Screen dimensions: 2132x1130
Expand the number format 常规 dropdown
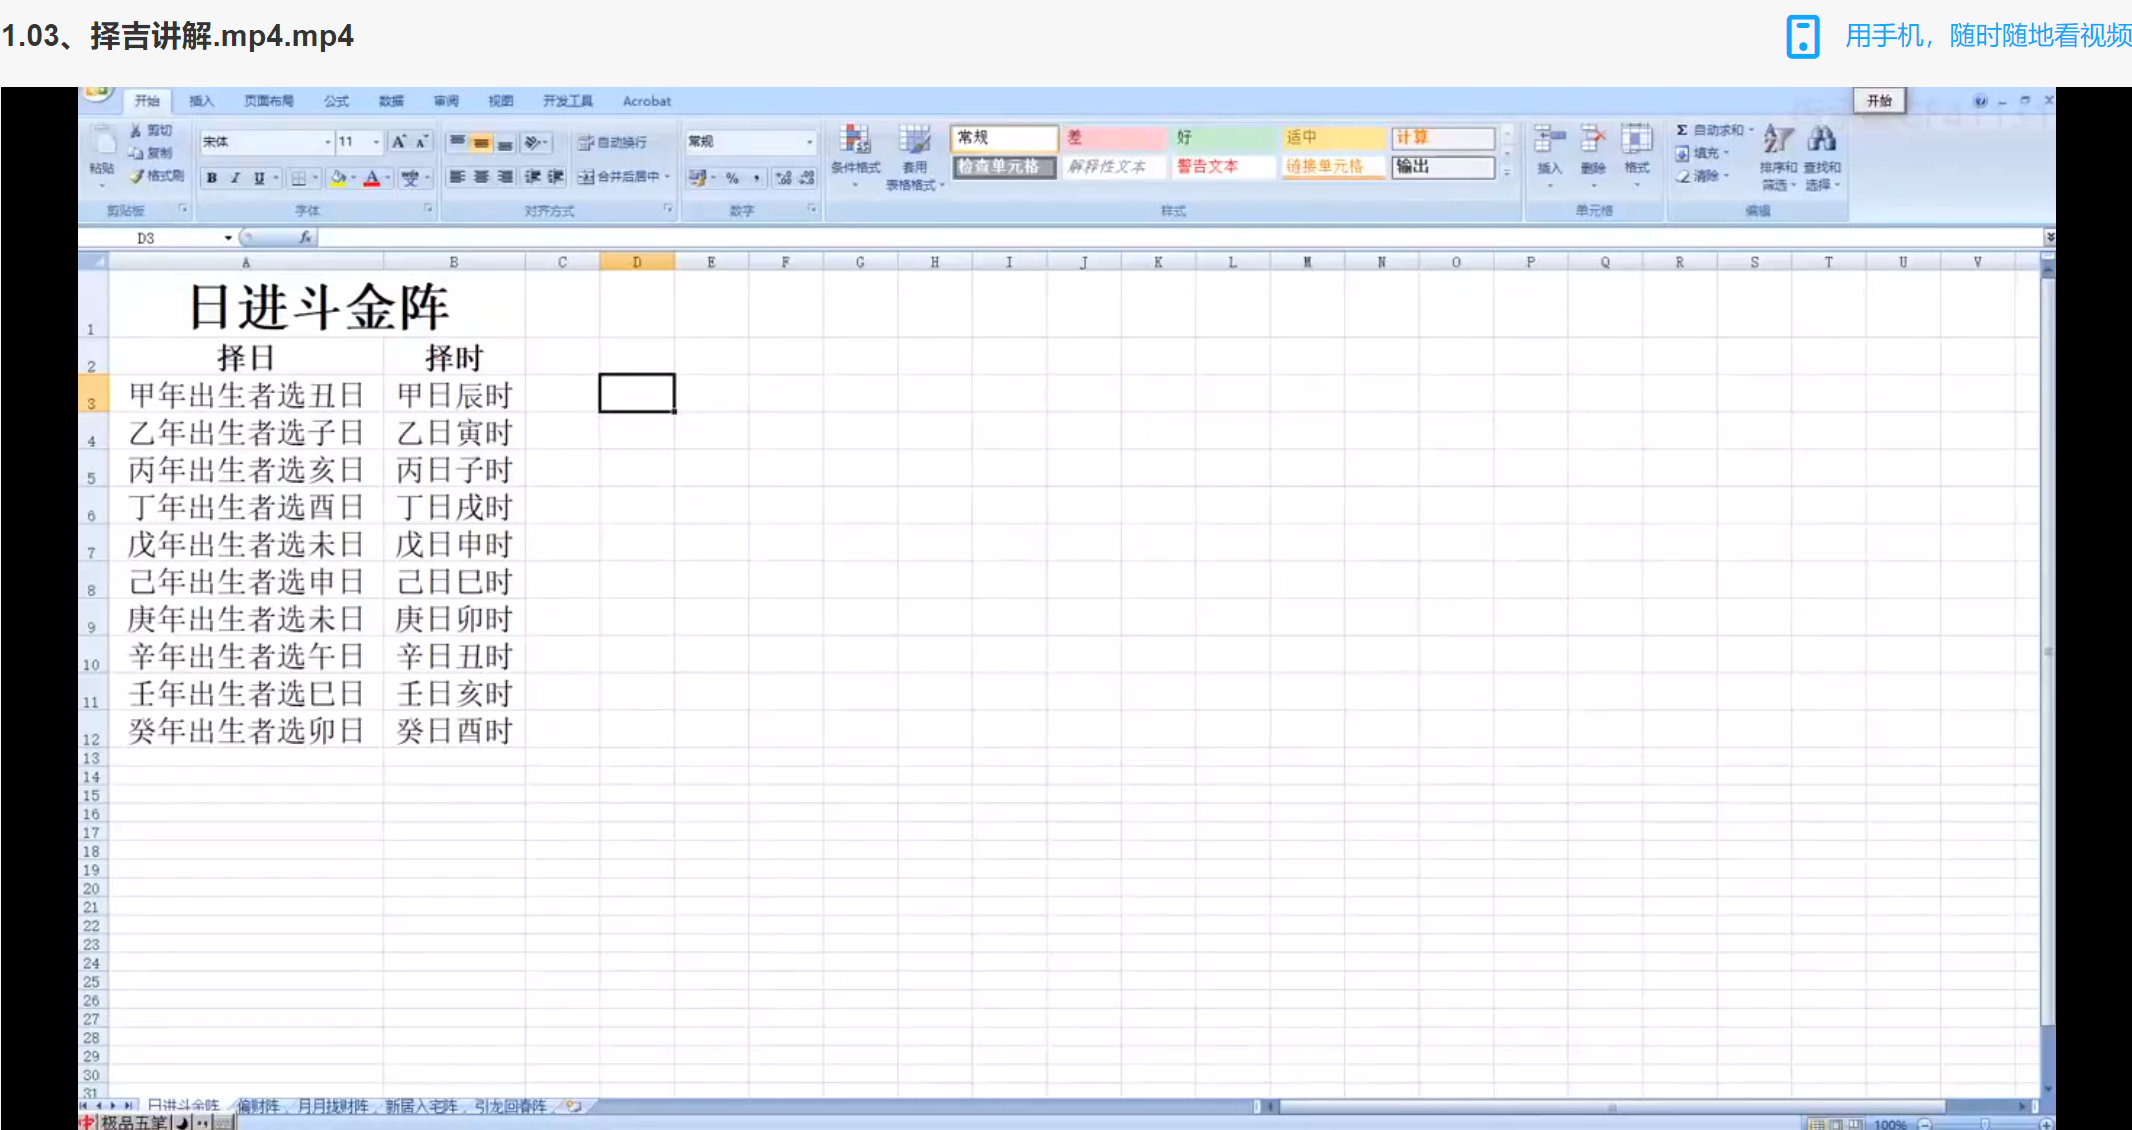click(x=809, y=142)
